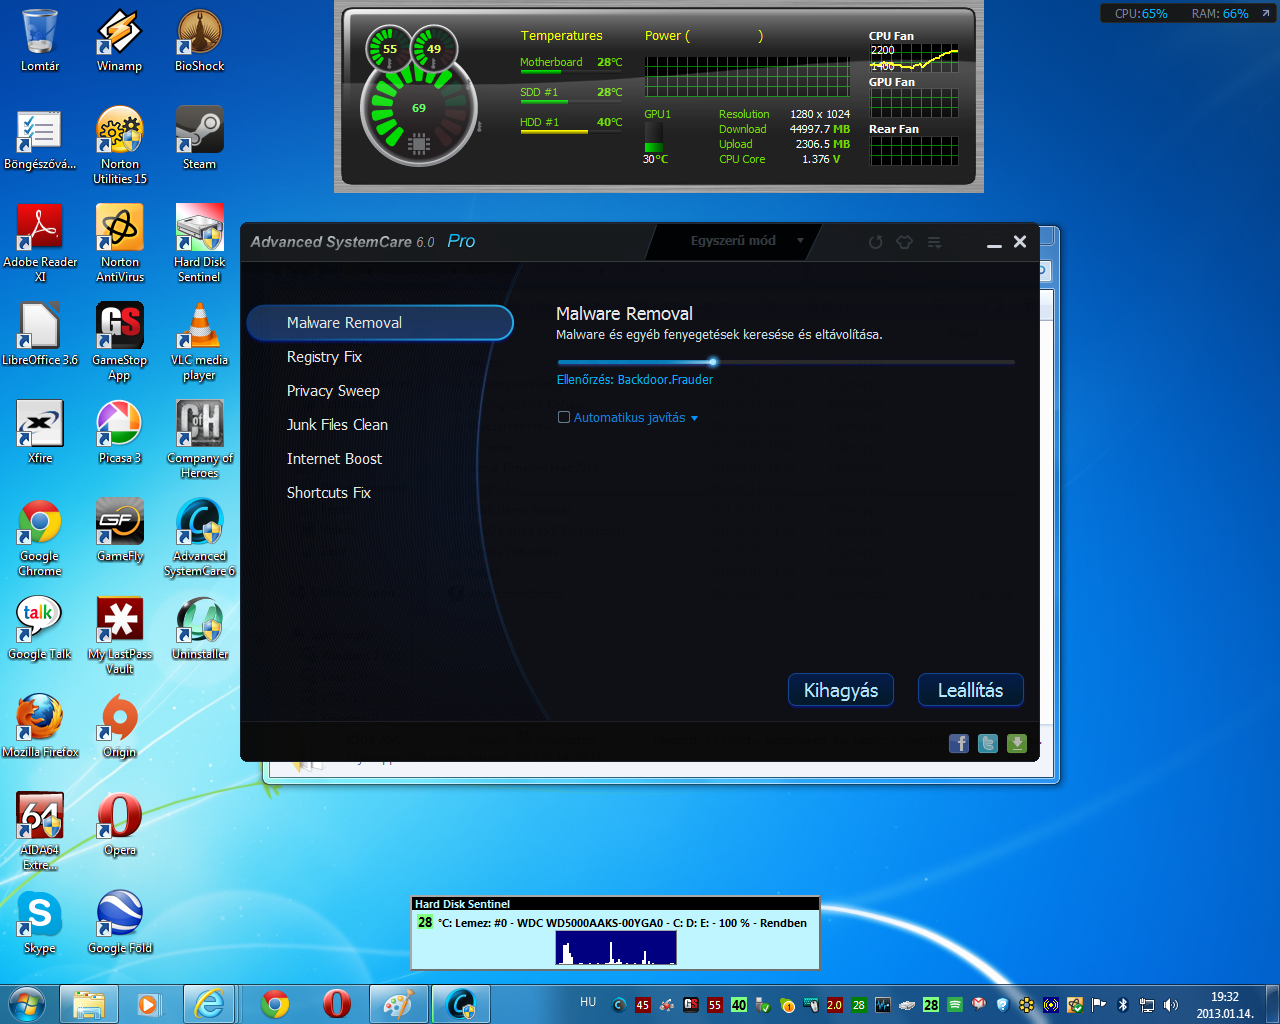Open the taskbar clock showing 19:32
Screen dimensions: 1280x1024
pyautogui.click(x=1225, y=1005)
